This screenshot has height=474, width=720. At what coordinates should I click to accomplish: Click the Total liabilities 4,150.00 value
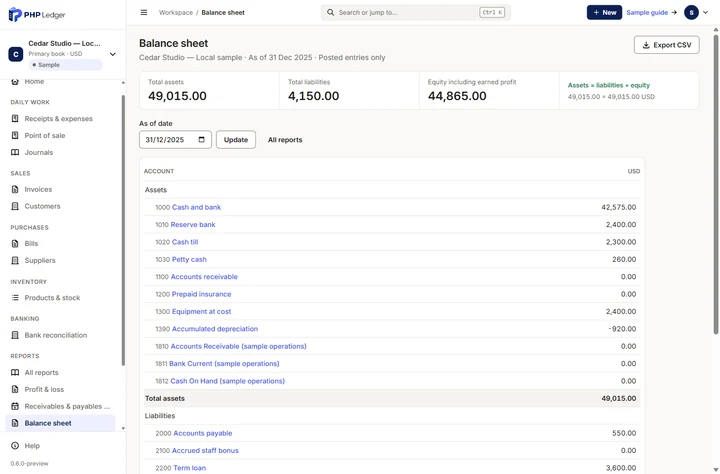click(314, 96)
